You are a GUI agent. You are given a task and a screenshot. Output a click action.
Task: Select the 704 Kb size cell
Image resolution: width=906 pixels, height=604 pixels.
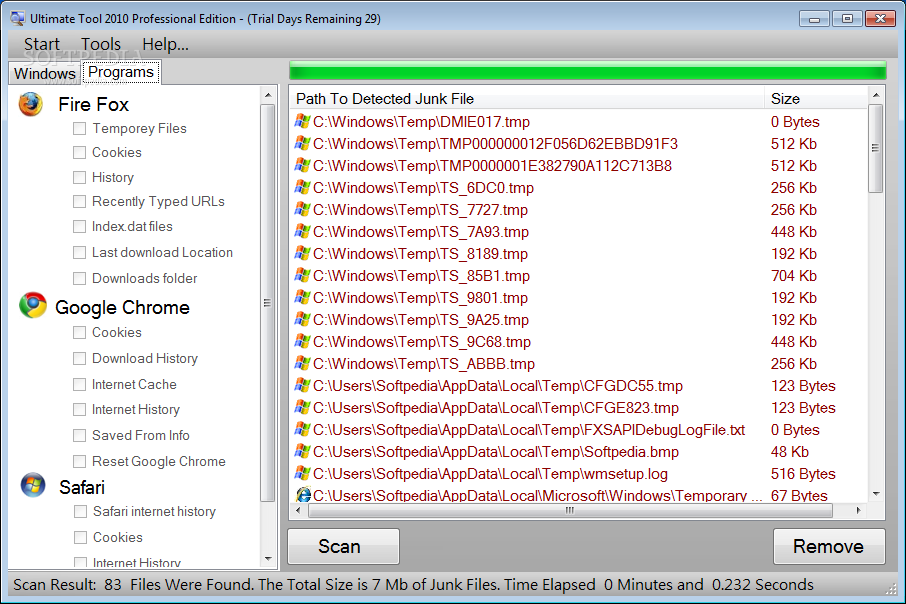point(794,276)
